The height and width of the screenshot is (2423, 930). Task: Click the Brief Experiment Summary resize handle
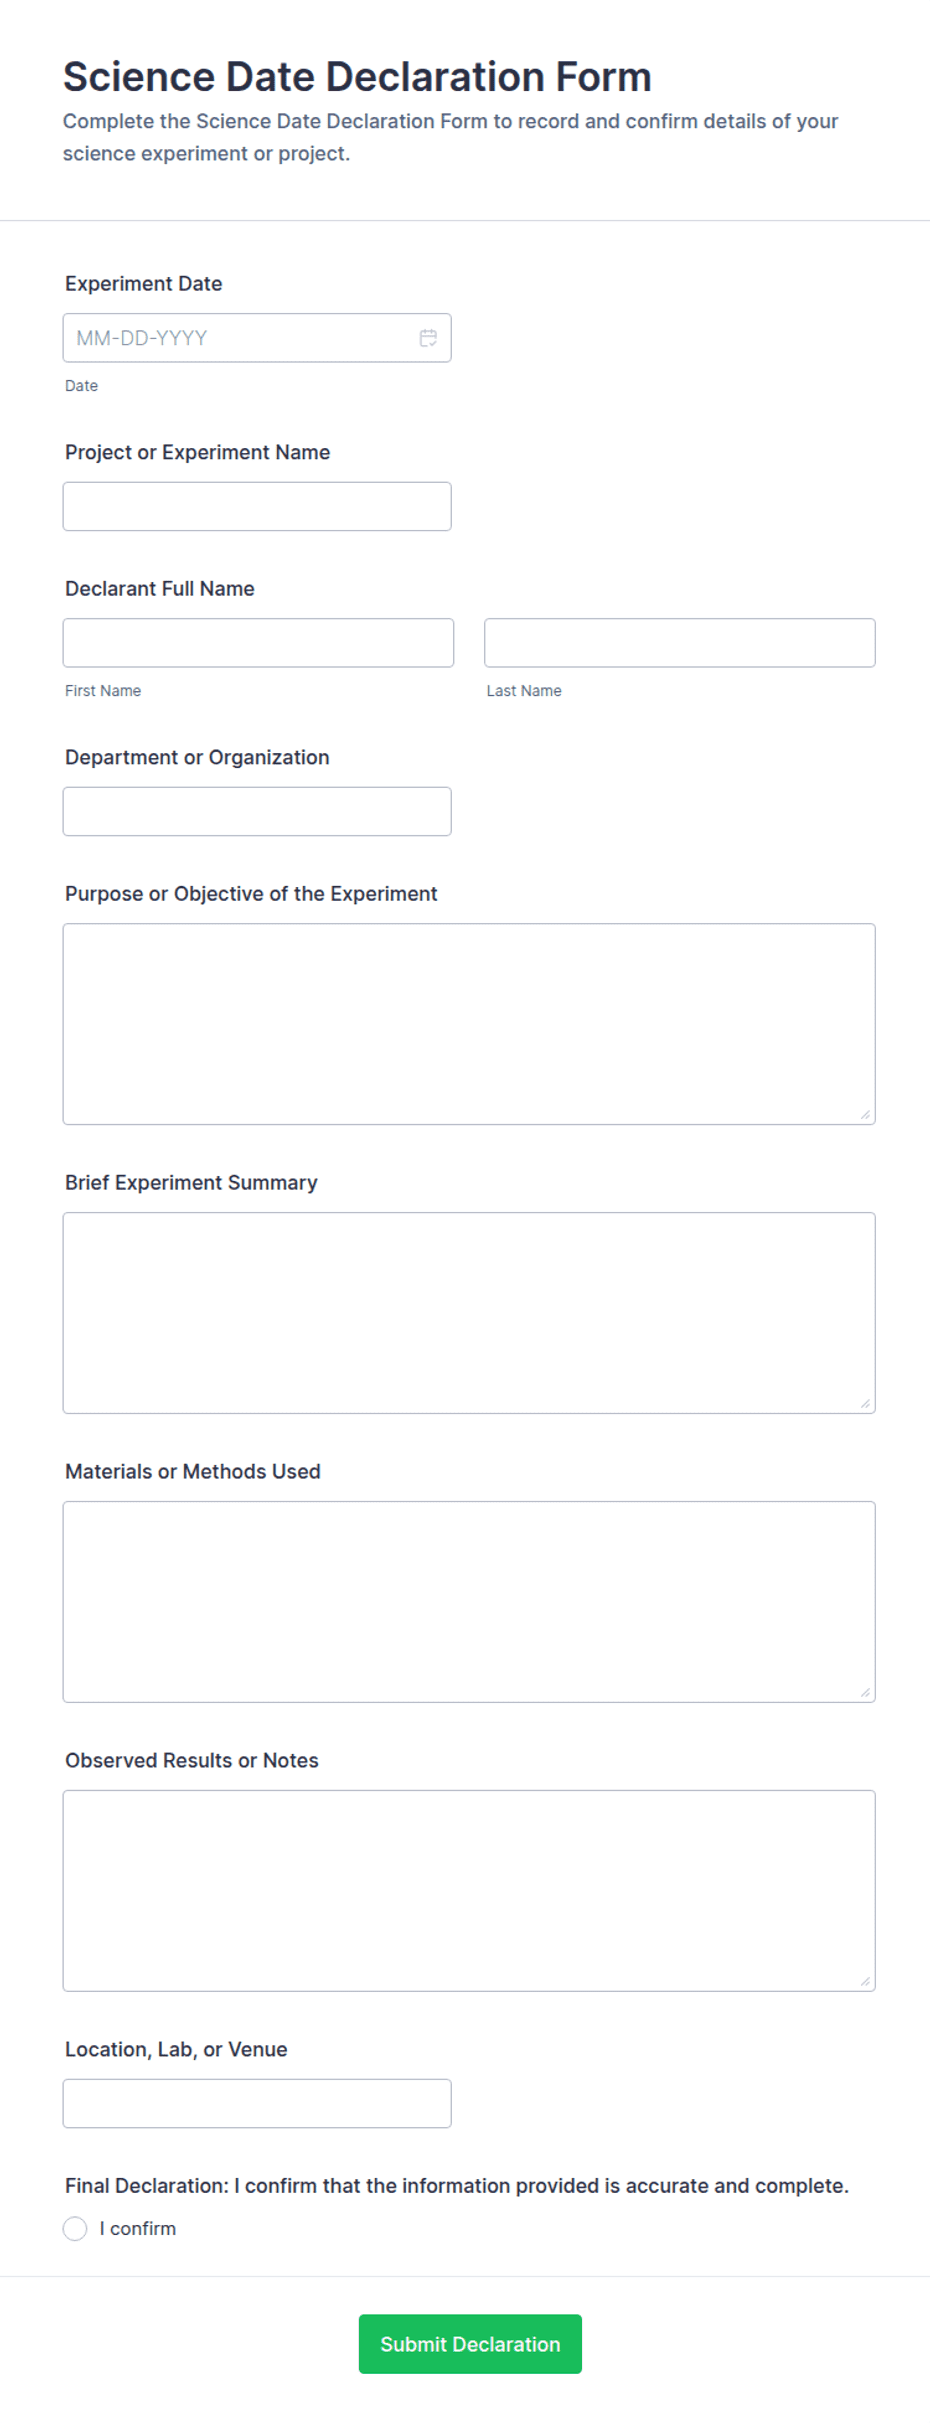865,1403
